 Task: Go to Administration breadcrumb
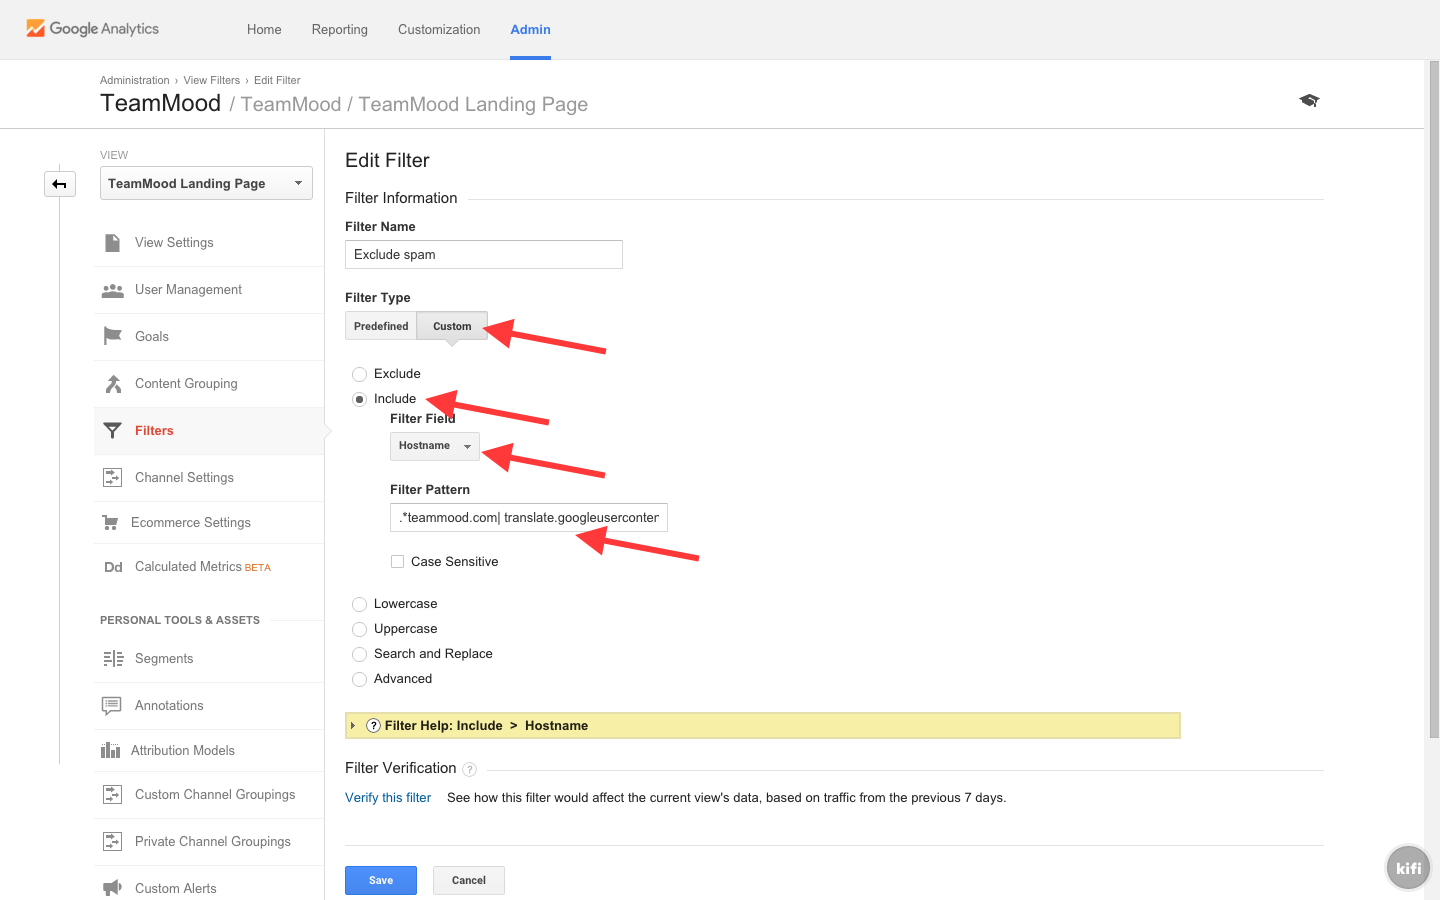[135, 80]
